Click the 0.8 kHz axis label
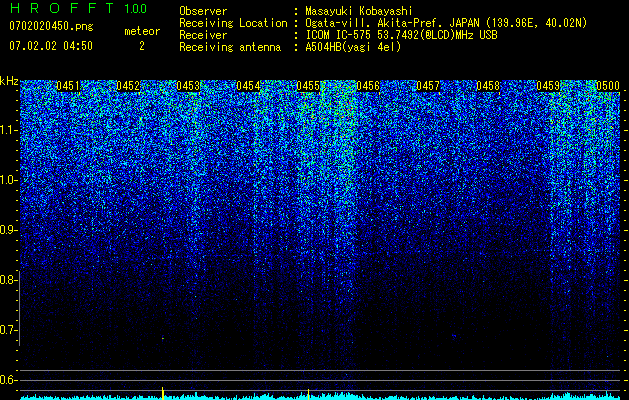The image size is (629, 400). click(x=9, y=280)
